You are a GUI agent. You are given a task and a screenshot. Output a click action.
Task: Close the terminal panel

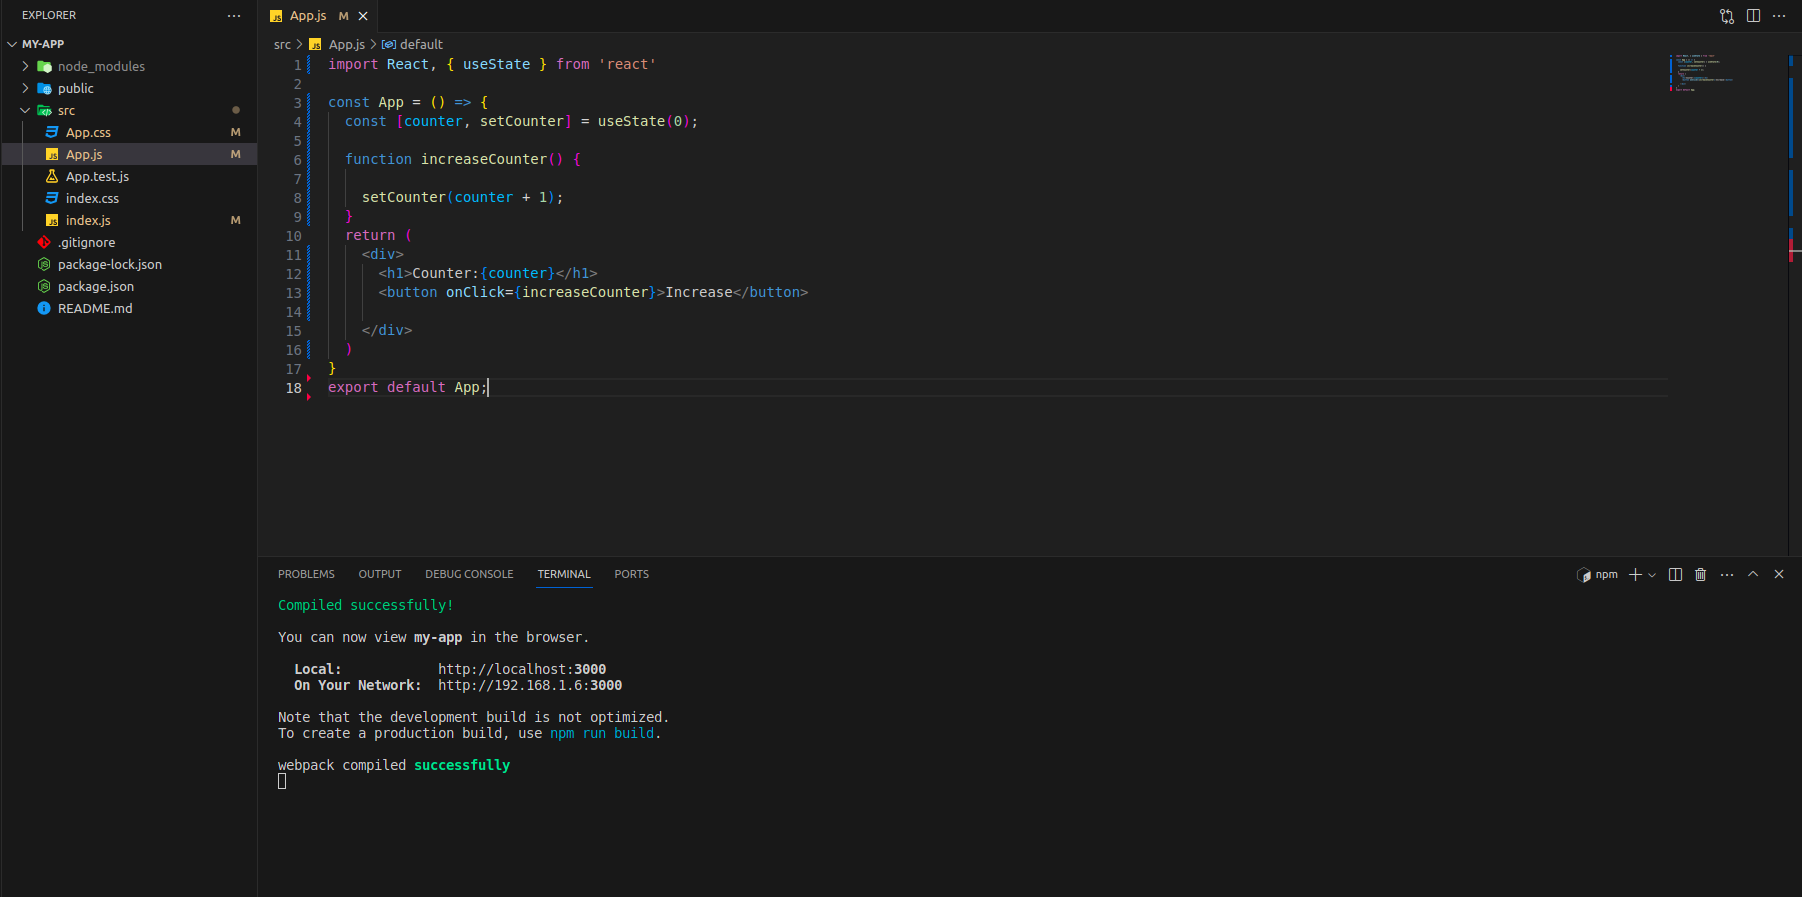1779,575
